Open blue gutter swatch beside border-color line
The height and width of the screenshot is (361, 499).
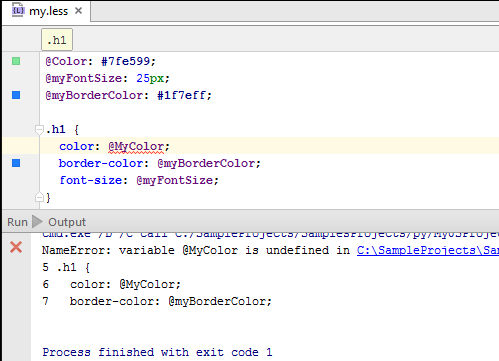pyautogui.click(x=16, y=163)
